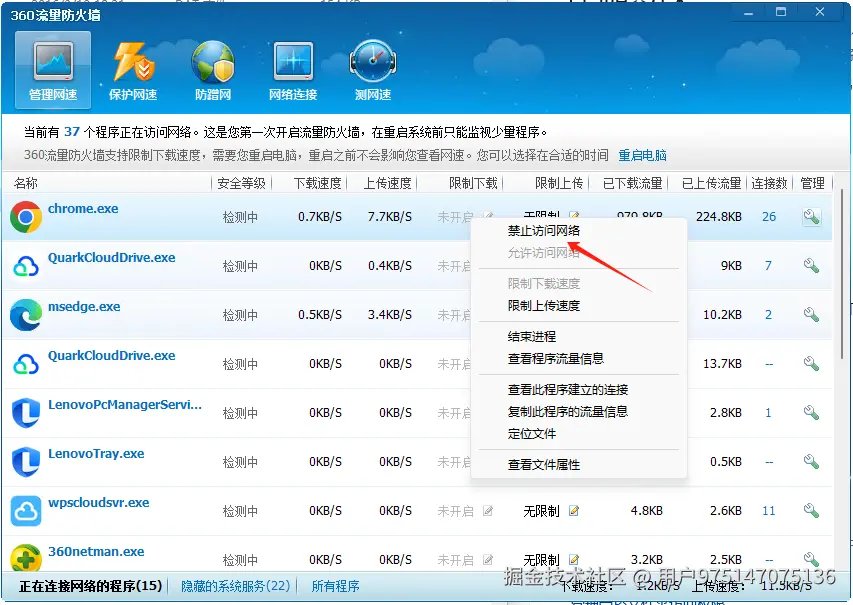Choose 查看此程序建立的连接 menu entry
The height and width of the screenshot is (605, 853).
(567, 390)
